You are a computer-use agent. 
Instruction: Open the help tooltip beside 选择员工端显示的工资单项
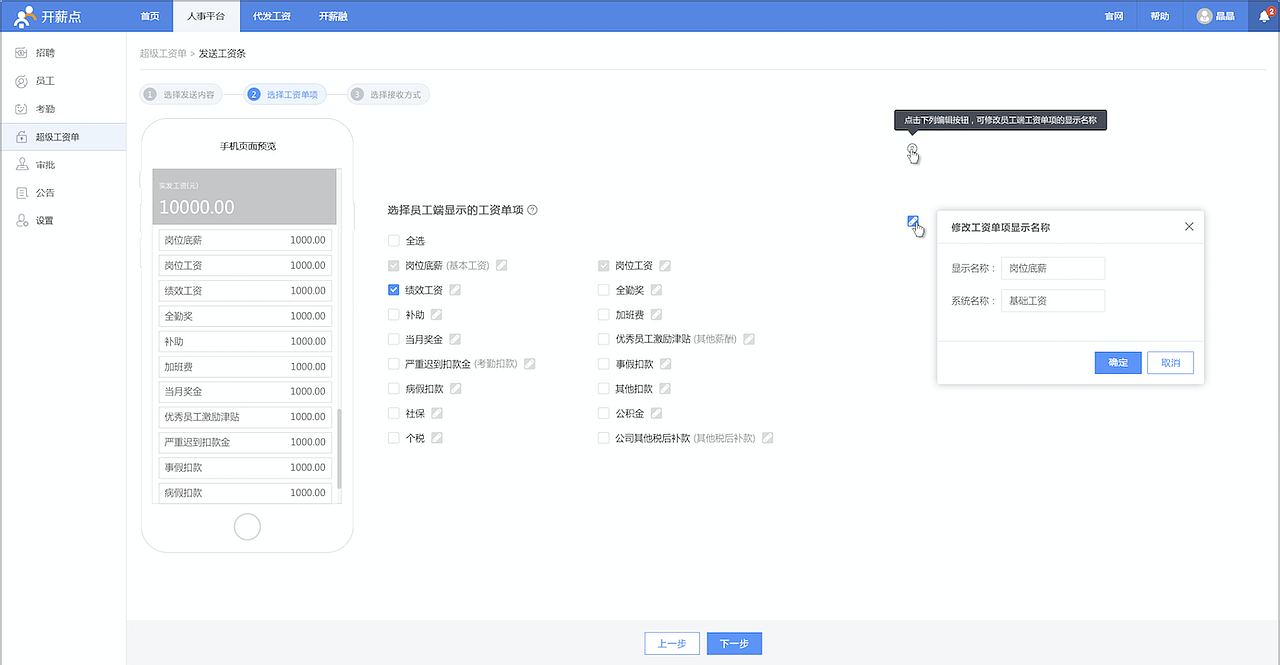(x=531, y=209)
